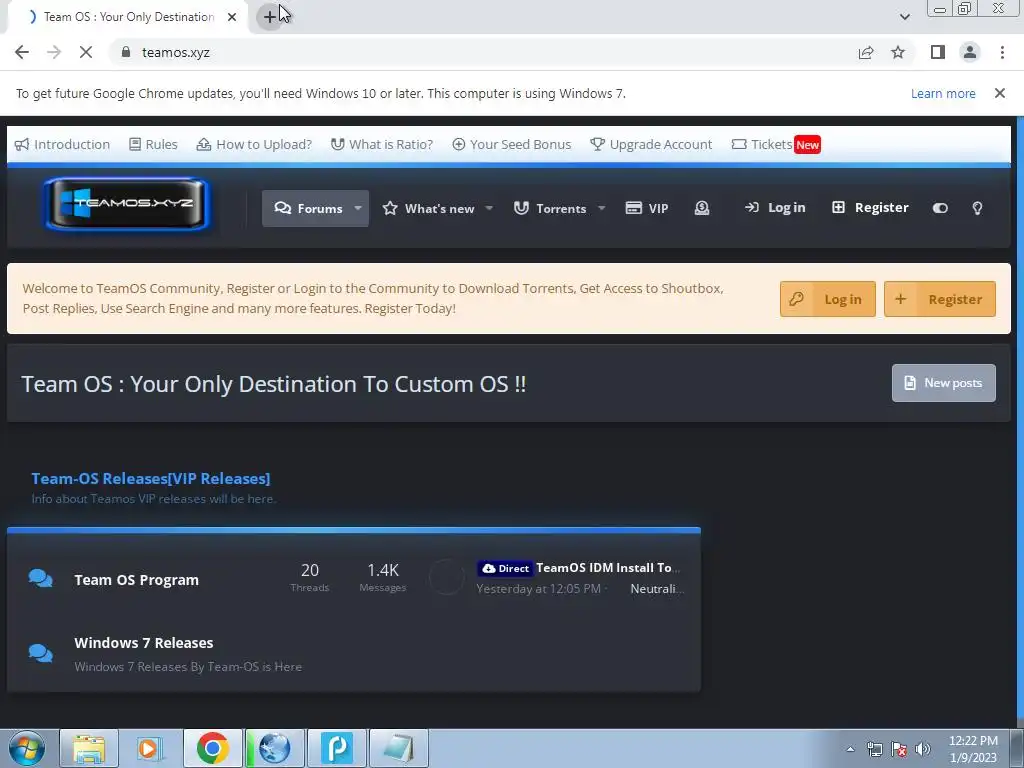The width and height of the screenshot is (1024, 768).
Task: Click the notepad taskbar icon
Action: pyautogui.click(x=399, y=748)
